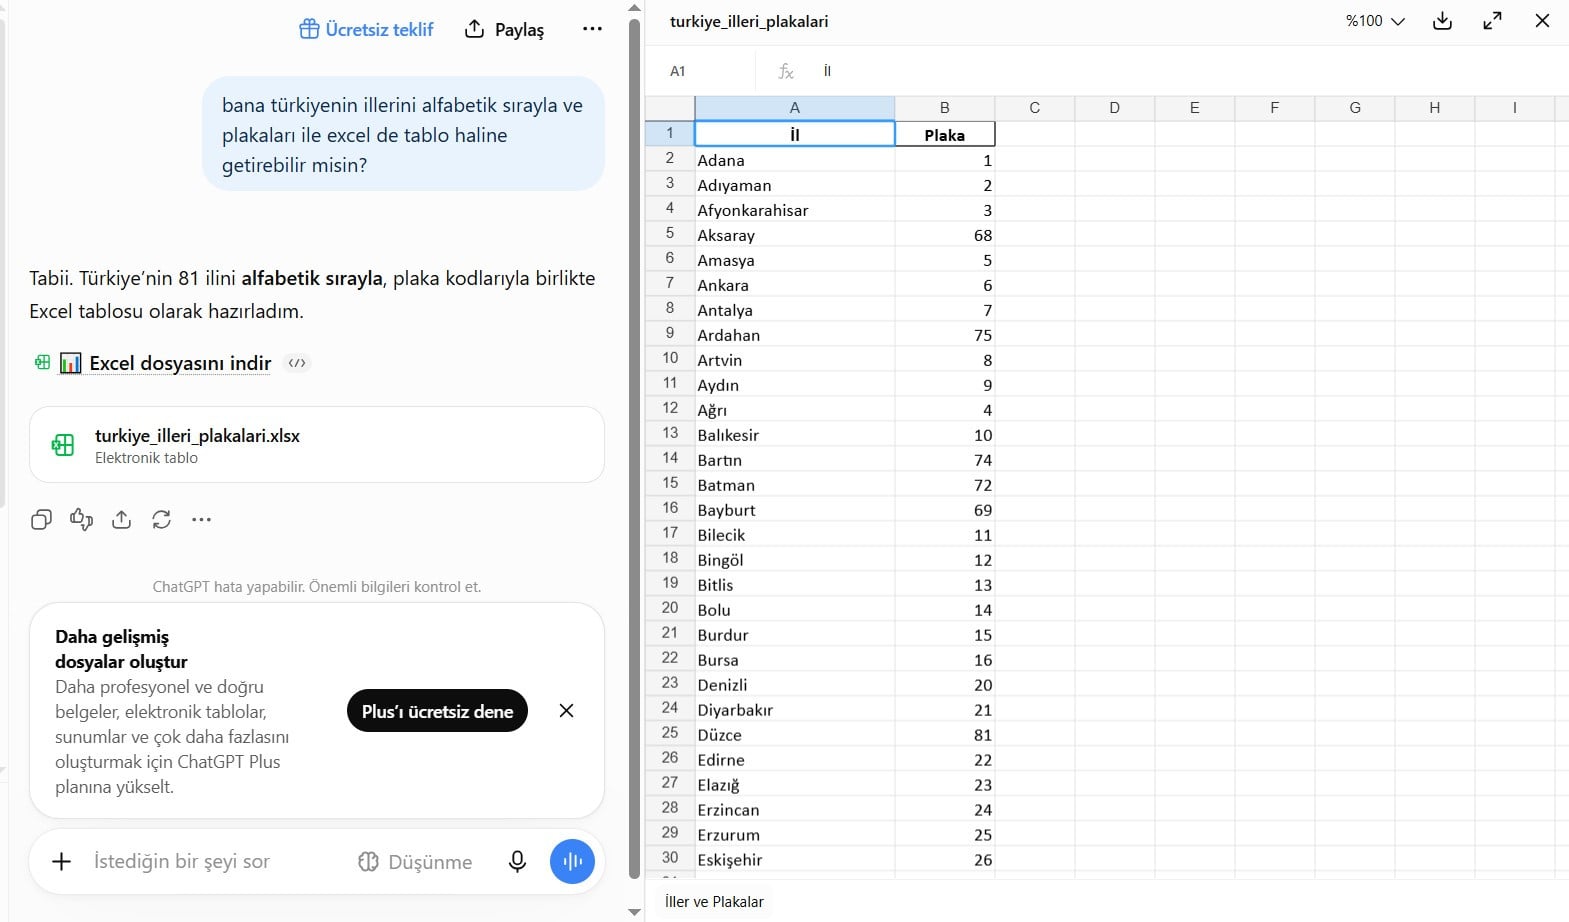Image resolution: width=1569 pixels, height=922 pixels.
Task: Open more options dots under response
Action: [x=201, y=519]
